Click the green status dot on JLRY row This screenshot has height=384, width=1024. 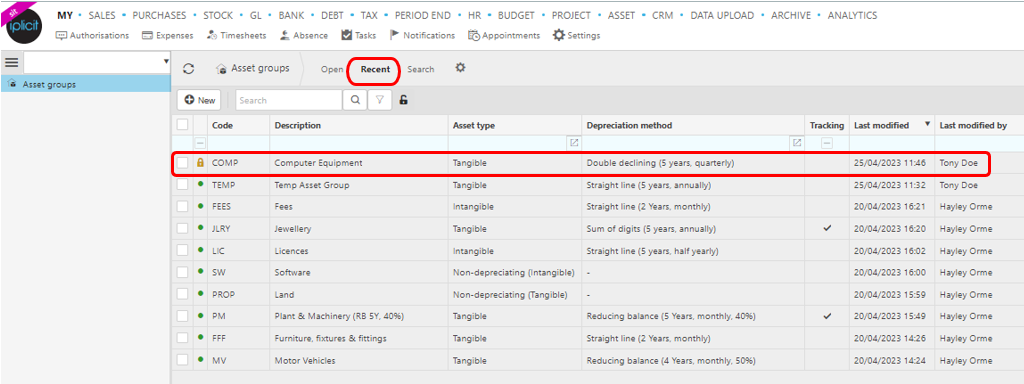coord(200,228)
